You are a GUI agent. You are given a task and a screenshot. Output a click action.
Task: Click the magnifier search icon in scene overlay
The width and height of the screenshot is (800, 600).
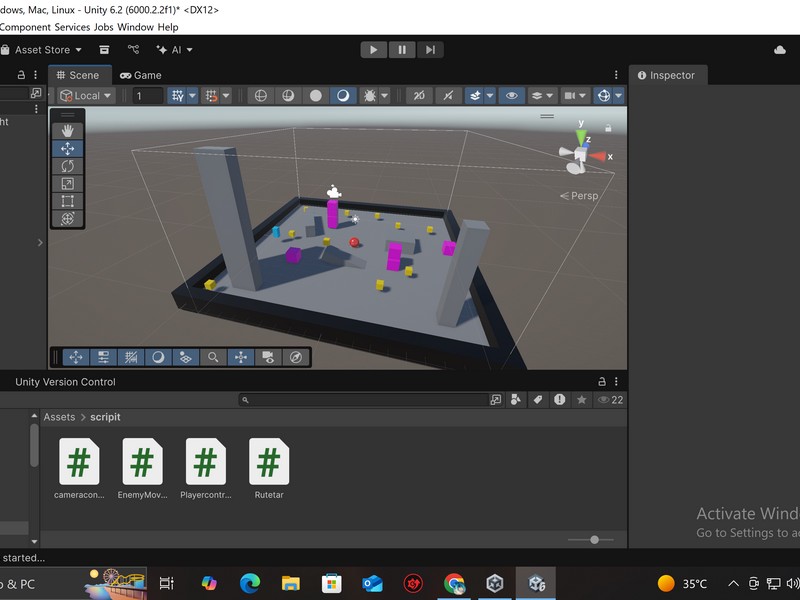(x=213, y=356)
